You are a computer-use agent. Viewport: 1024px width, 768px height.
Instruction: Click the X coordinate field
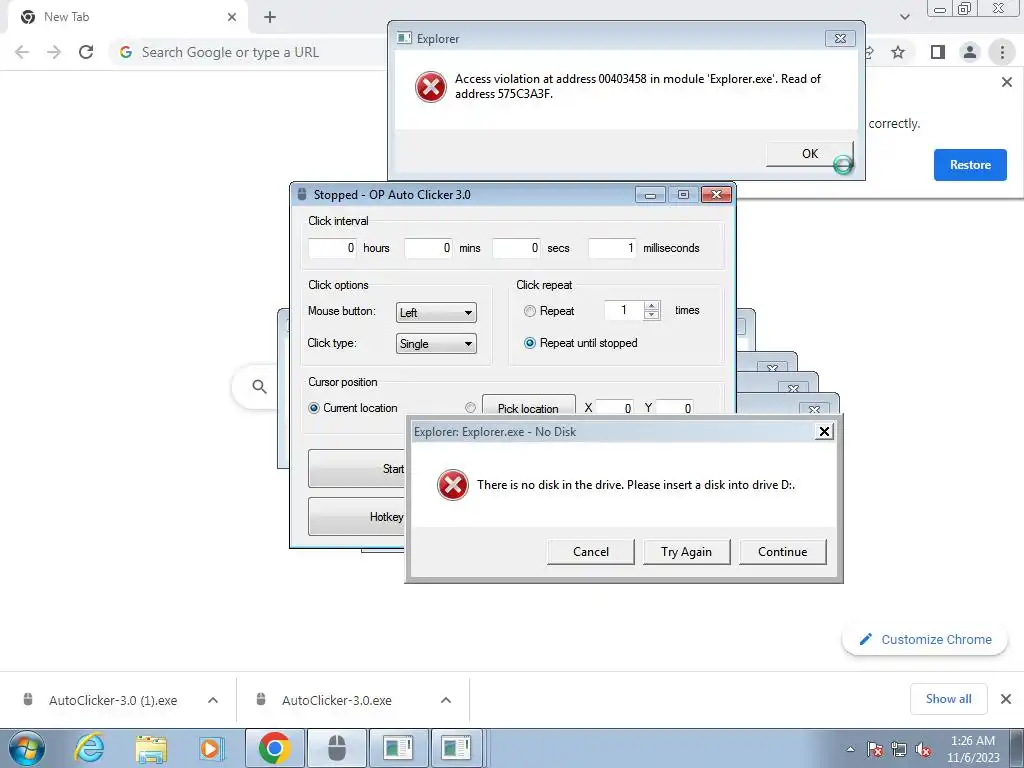pyautogui.click(x=614, y=408)
